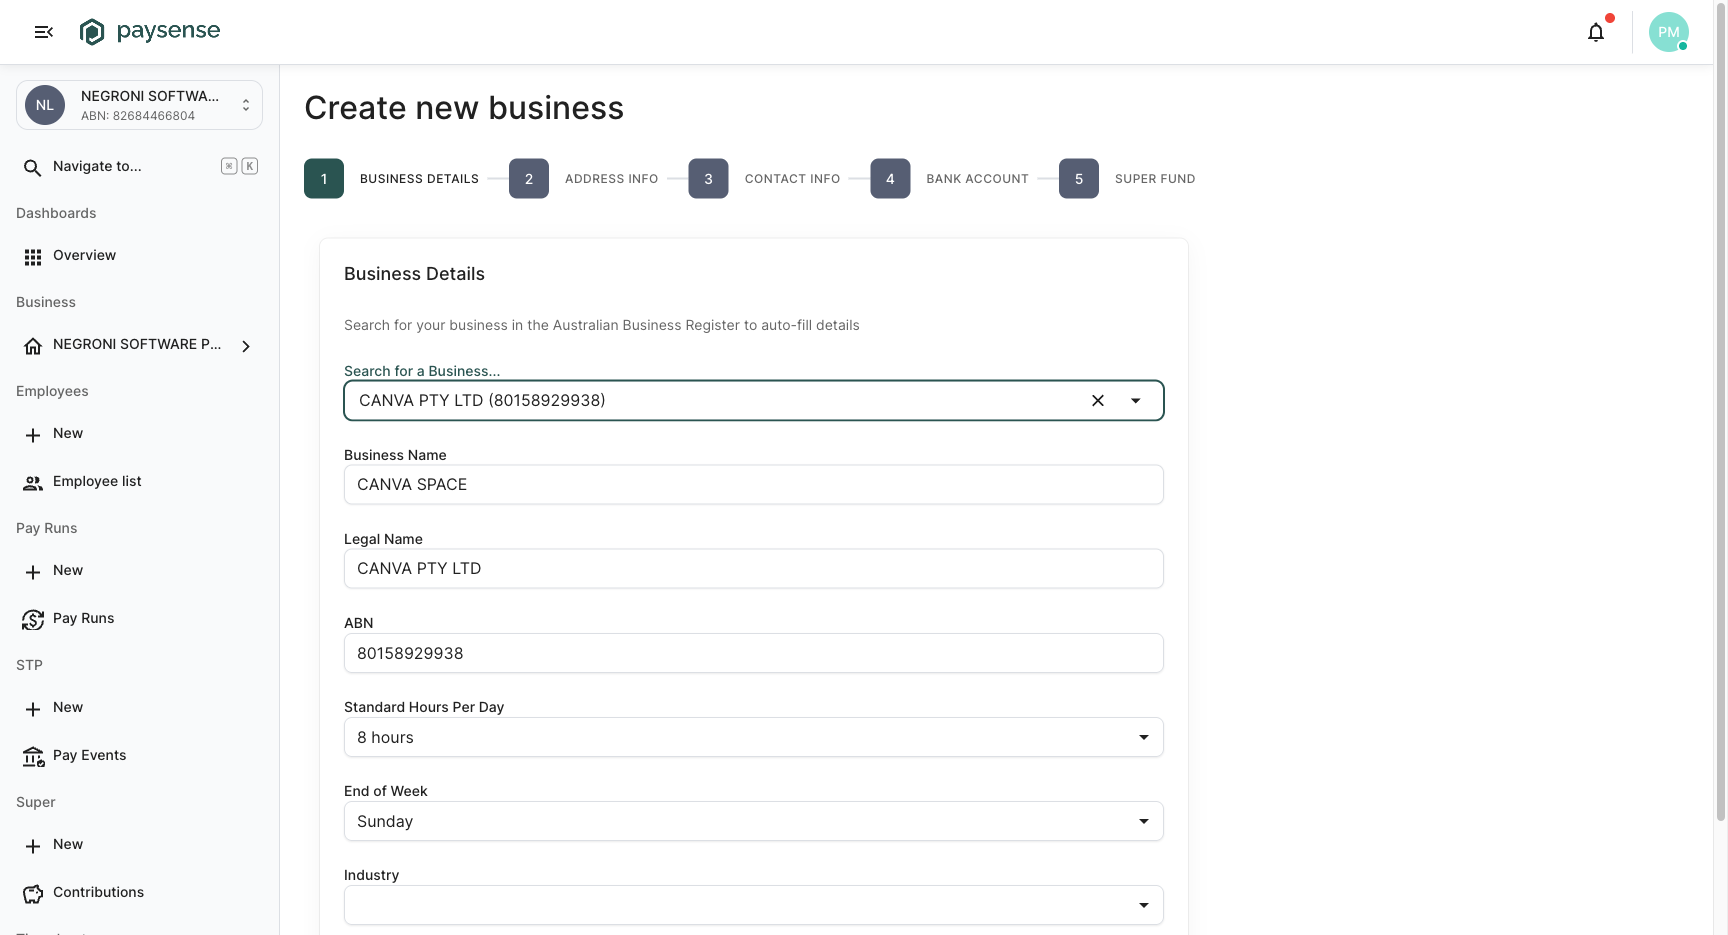Create New under Pay Runs

tap(139, 571)
